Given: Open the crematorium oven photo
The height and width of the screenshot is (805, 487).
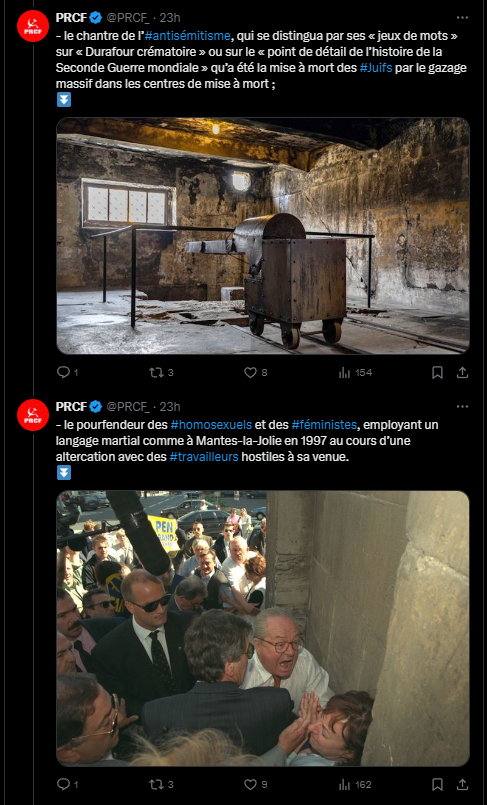Looking at the screenshot, I should (263, 236).
